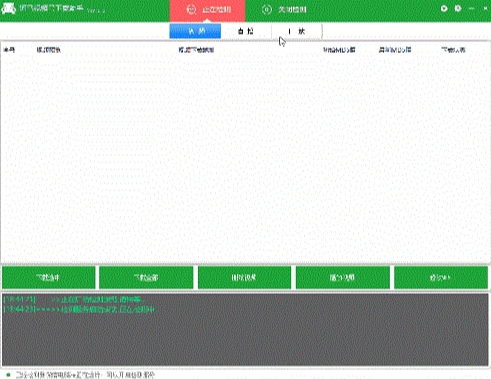The width and height of the screenshot is (491, 379).
Task: Click the fourth green button in the row
Action: (x=343, y=277)
